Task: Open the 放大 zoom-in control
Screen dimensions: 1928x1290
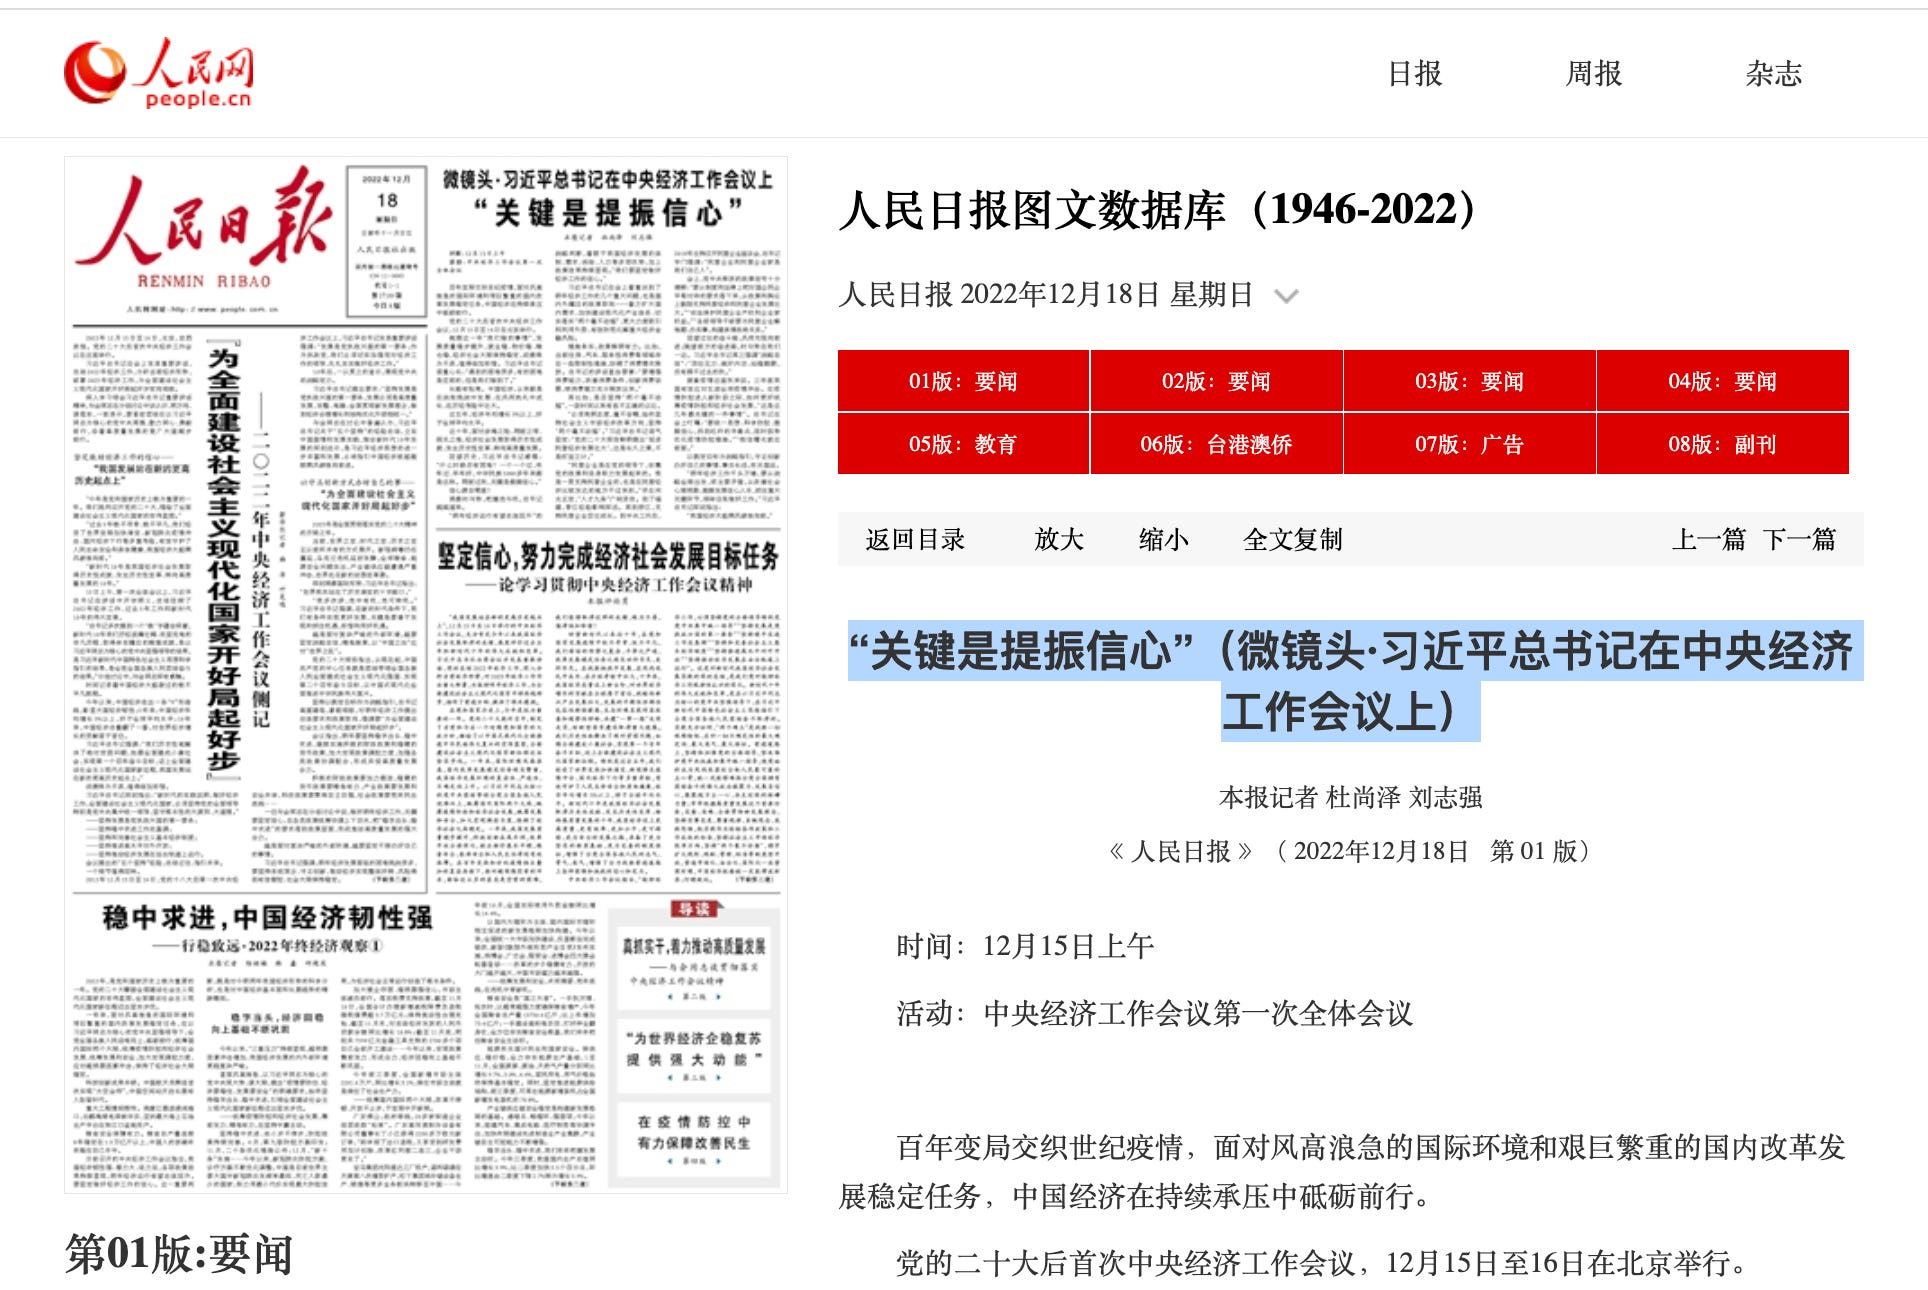Action: pos(1060,539)
